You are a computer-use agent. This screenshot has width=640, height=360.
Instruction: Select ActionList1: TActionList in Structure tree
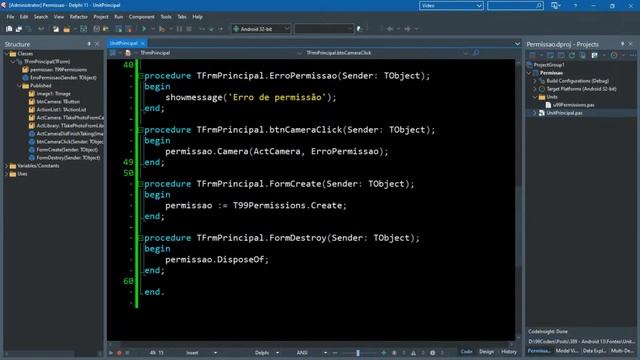pos(61,110)
